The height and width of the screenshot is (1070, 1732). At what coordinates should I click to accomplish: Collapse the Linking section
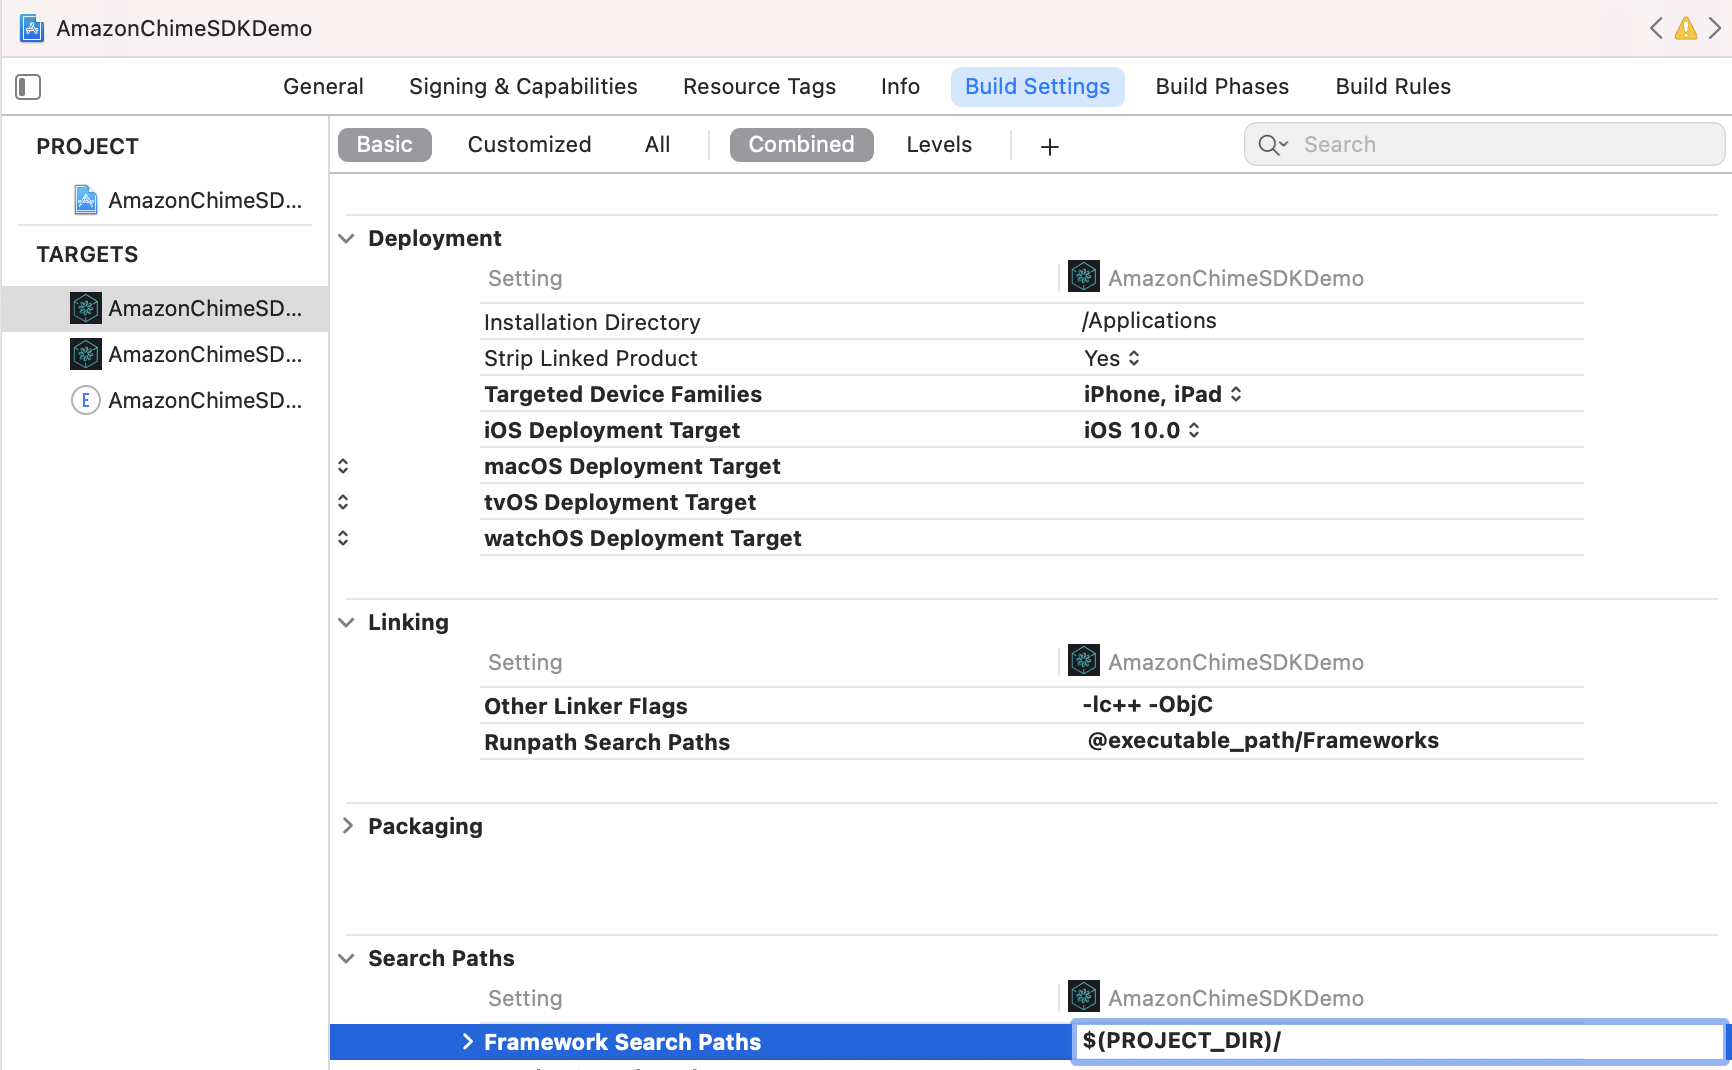346,623
